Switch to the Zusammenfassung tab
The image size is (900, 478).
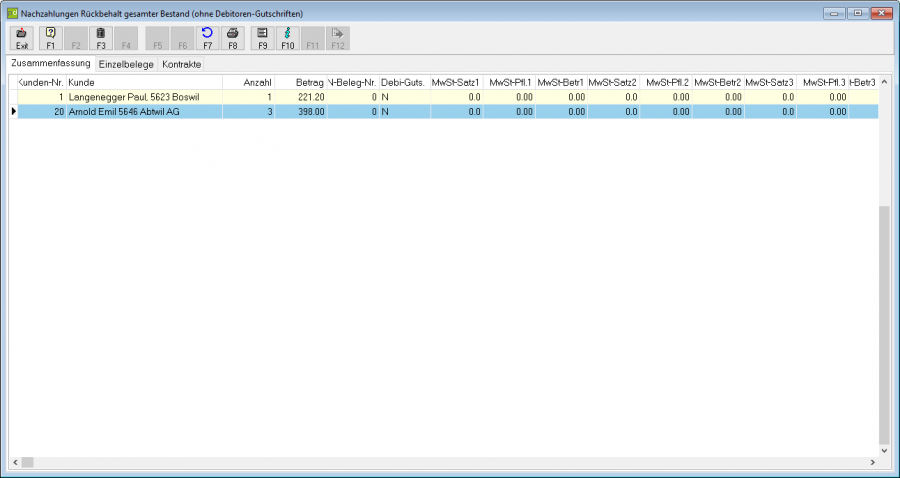(x=51, y=63)
